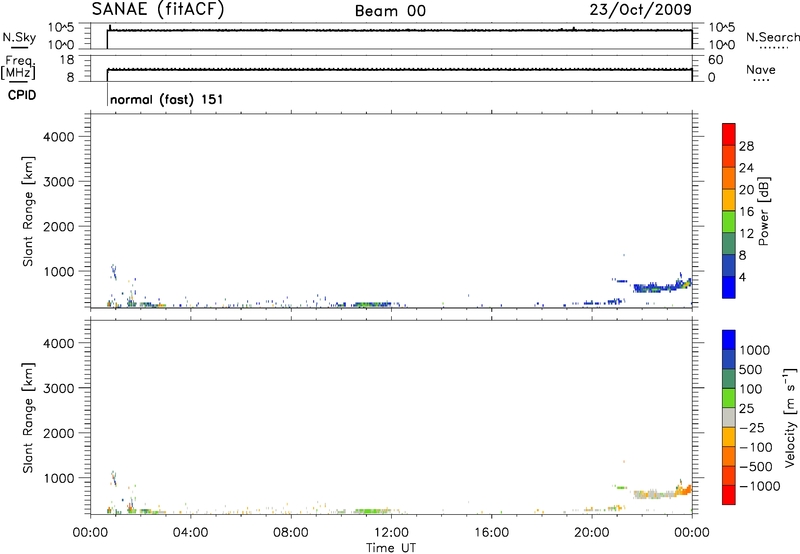Click the CPID row label

(x=22, y=95)
